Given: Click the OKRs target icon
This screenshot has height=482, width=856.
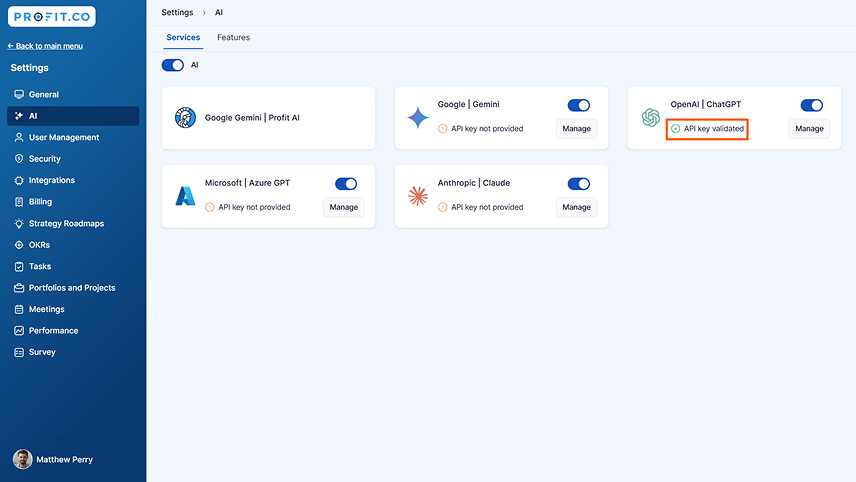Looking at the screenshot, I should point(19,245).
